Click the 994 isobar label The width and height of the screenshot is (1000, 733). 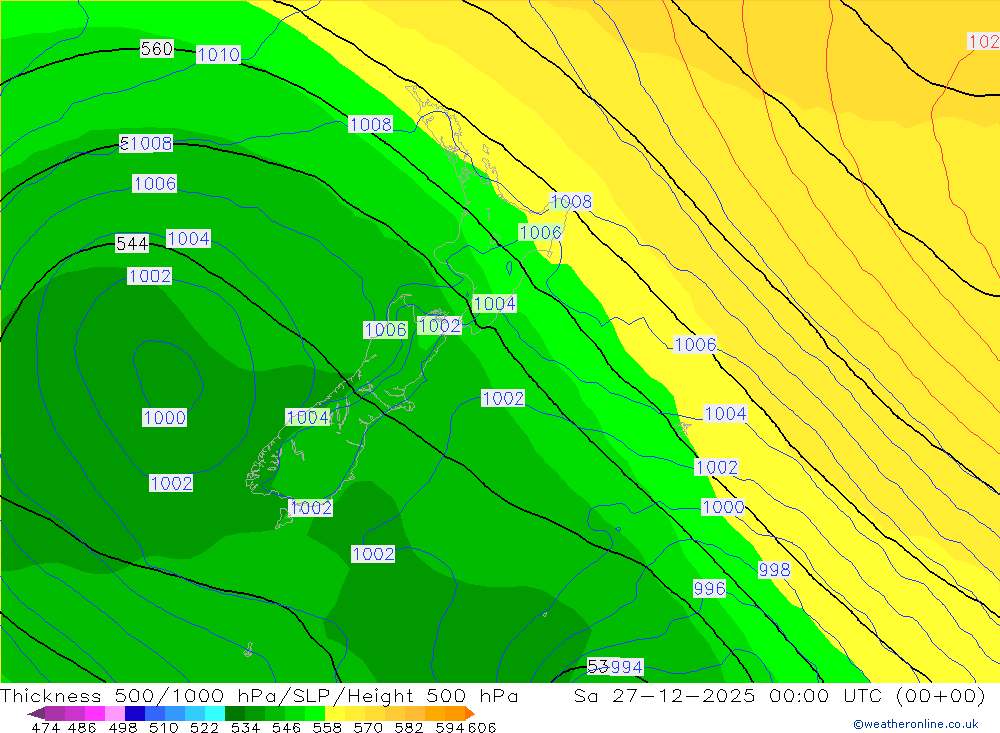coord(626,667)
